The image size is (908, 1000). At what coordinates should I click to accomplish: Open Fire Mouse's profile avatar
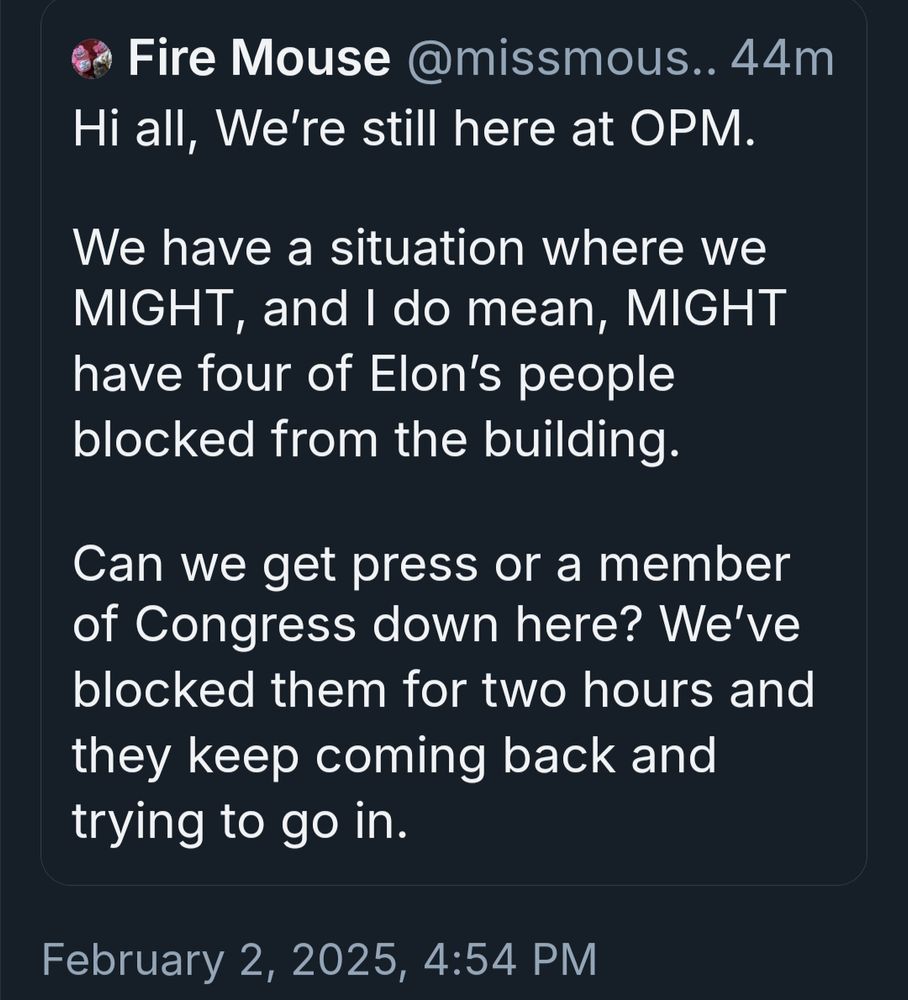[x=92, y=59]
